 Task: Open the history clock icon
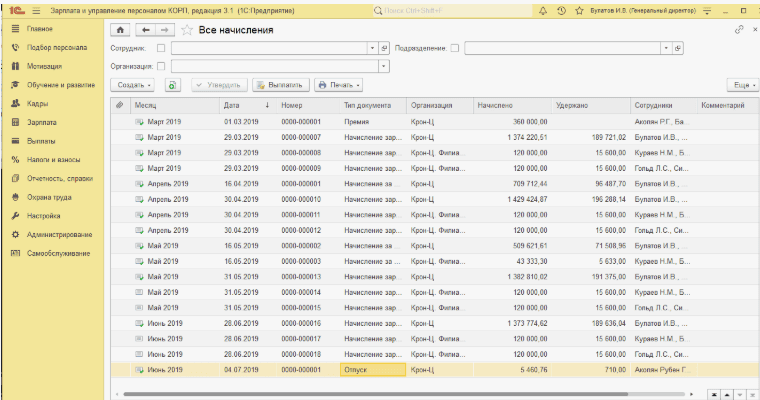561,11
